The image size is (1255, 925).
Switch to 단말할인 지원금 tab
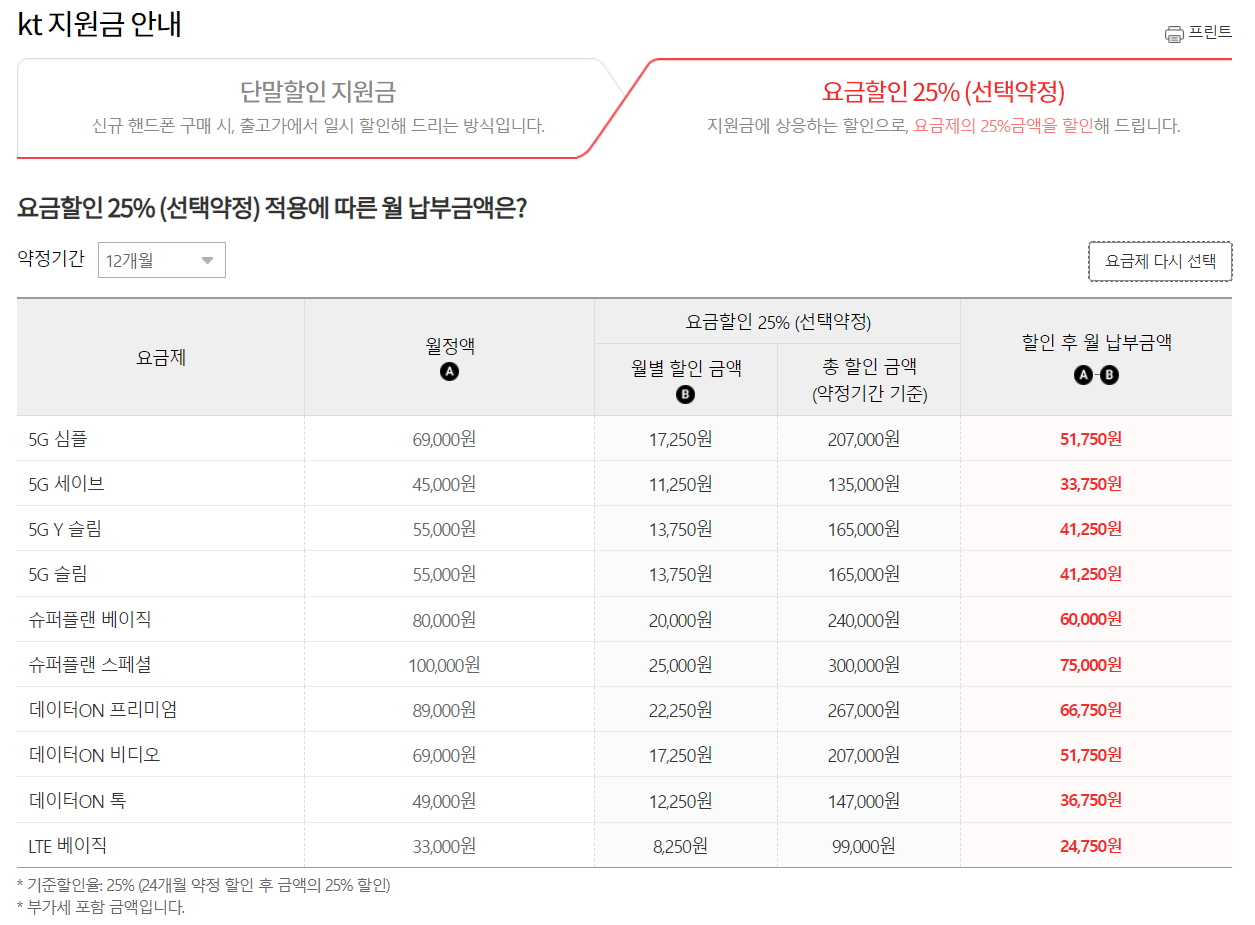[318, 108]
